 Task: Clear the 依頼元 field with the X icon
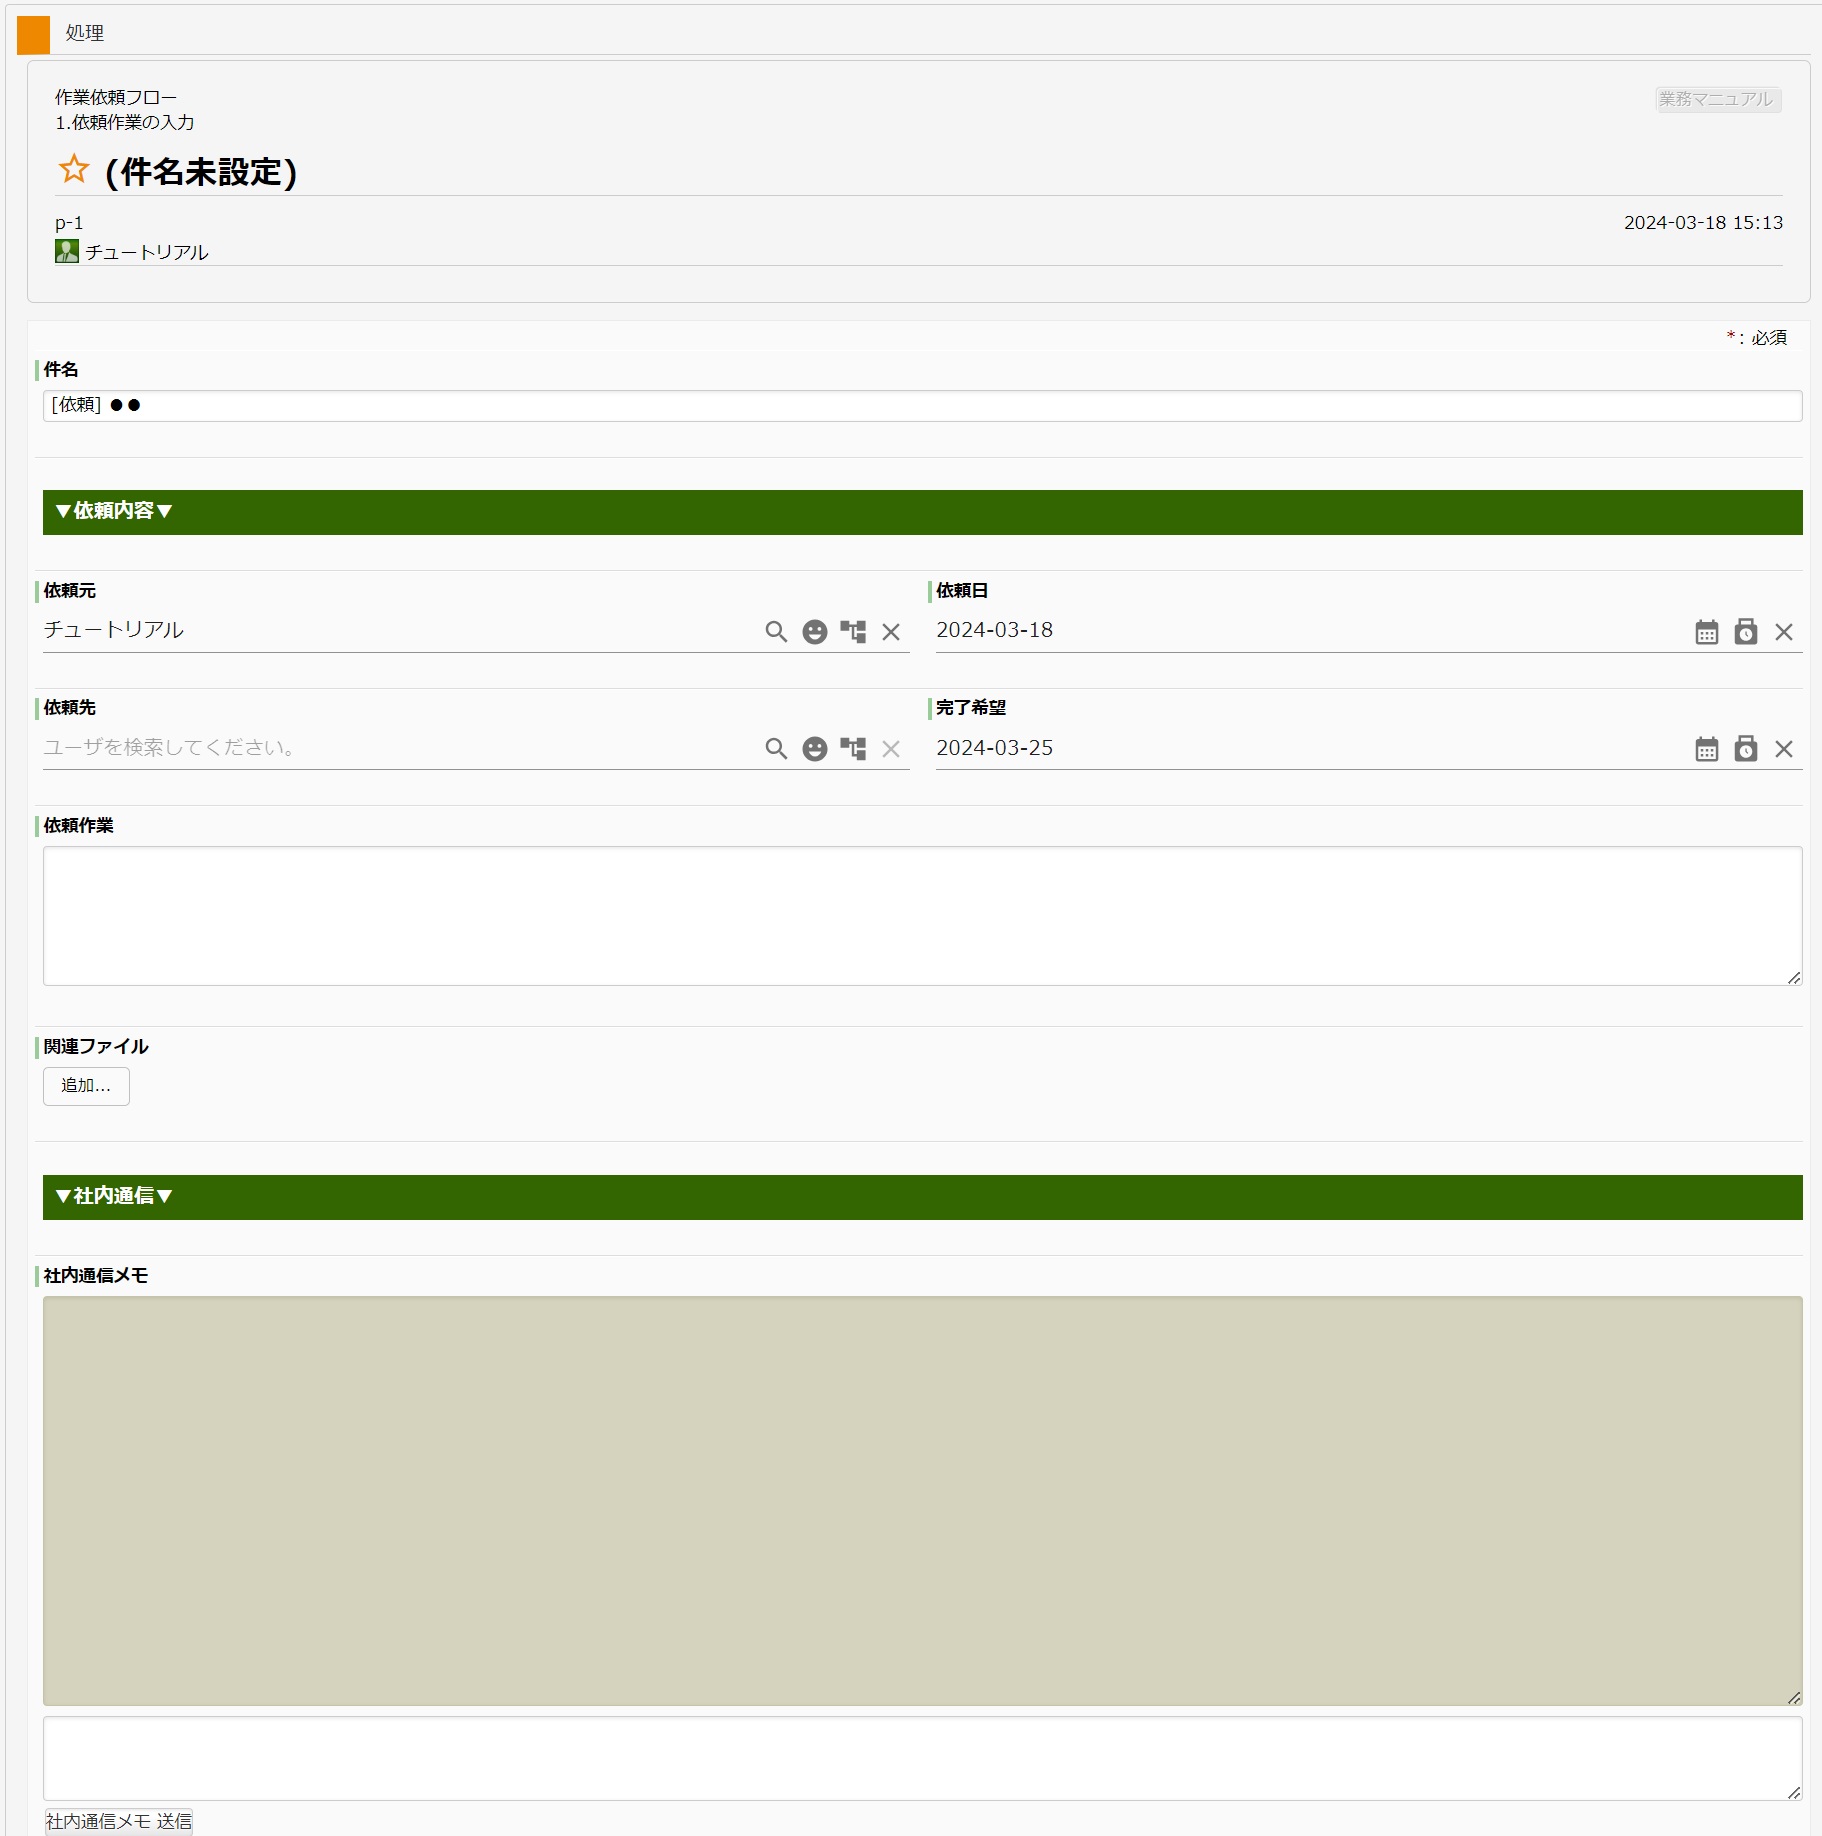tap(891, 632)
